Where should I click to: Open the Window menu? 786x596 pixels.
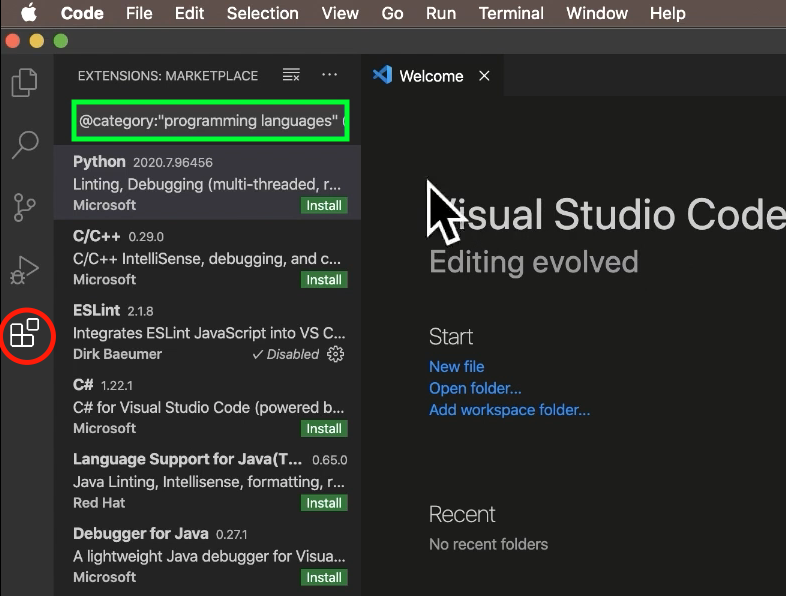[x=597, y=13]
